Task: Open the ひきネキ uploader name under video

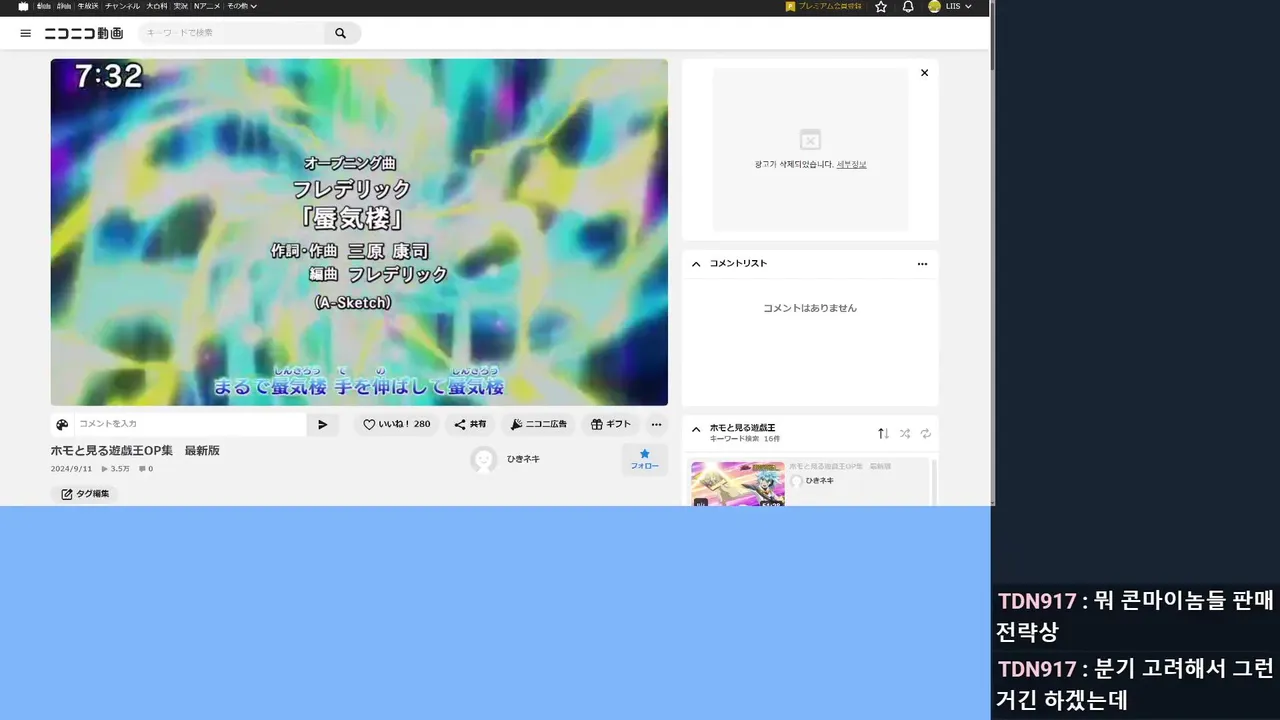Action: pyautogui.click(x=523, y=459)
